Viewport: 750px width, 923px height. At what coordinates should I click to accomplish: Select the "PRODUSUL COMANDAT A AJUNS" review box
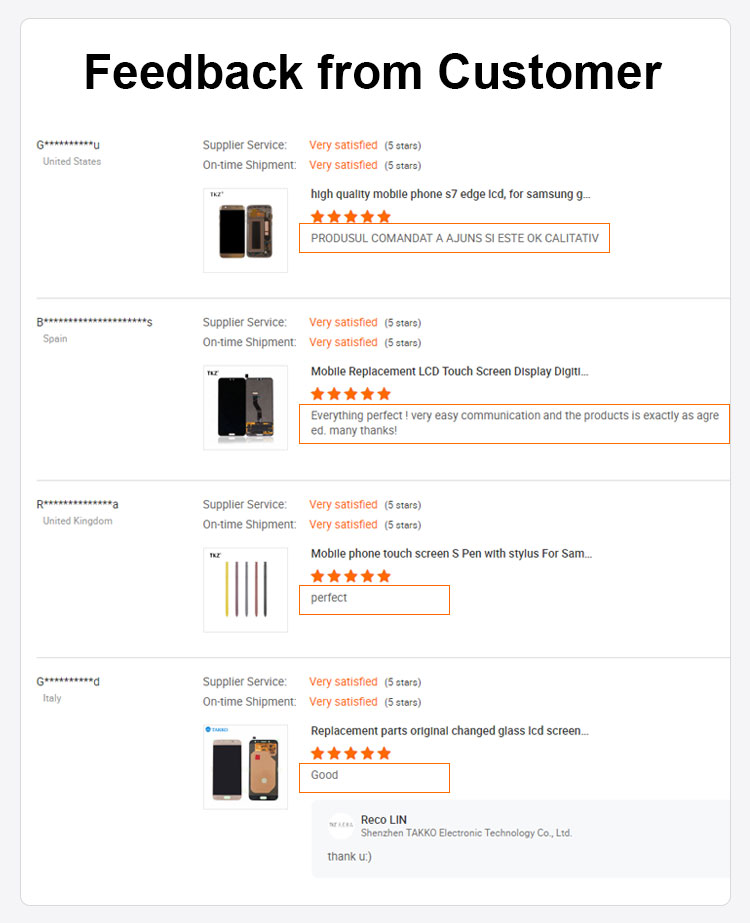point(454,238)
